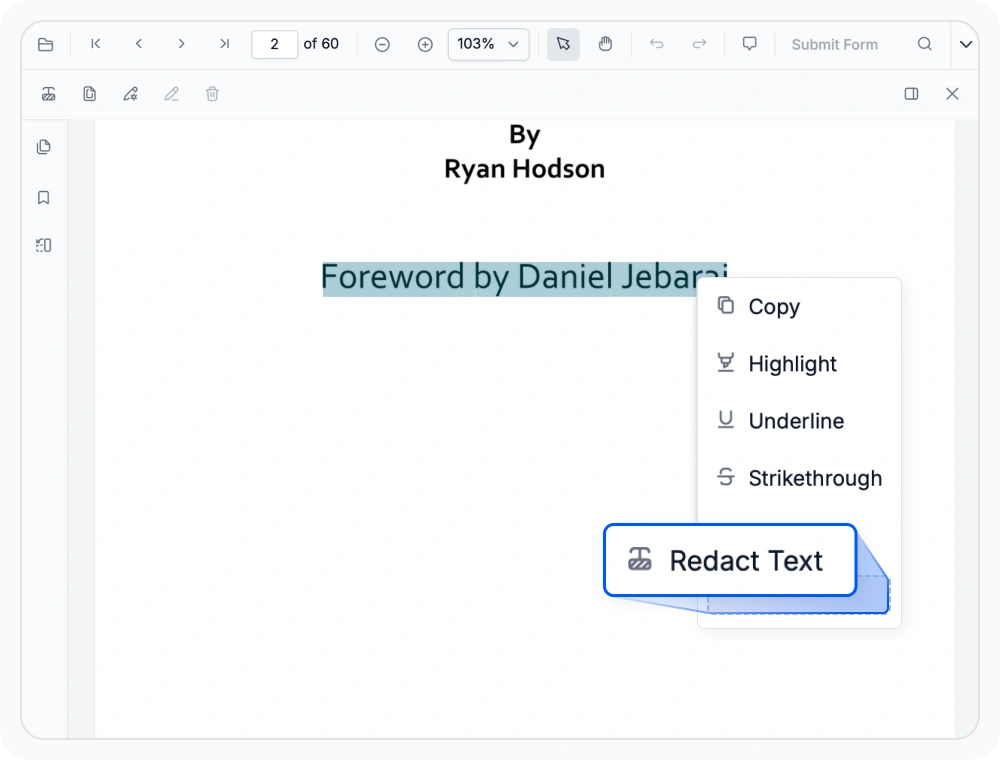The height and width of the screenshot is (760, 1000).
Task: Open the redaction properties pen icon
Action: (x=131, y=94)
